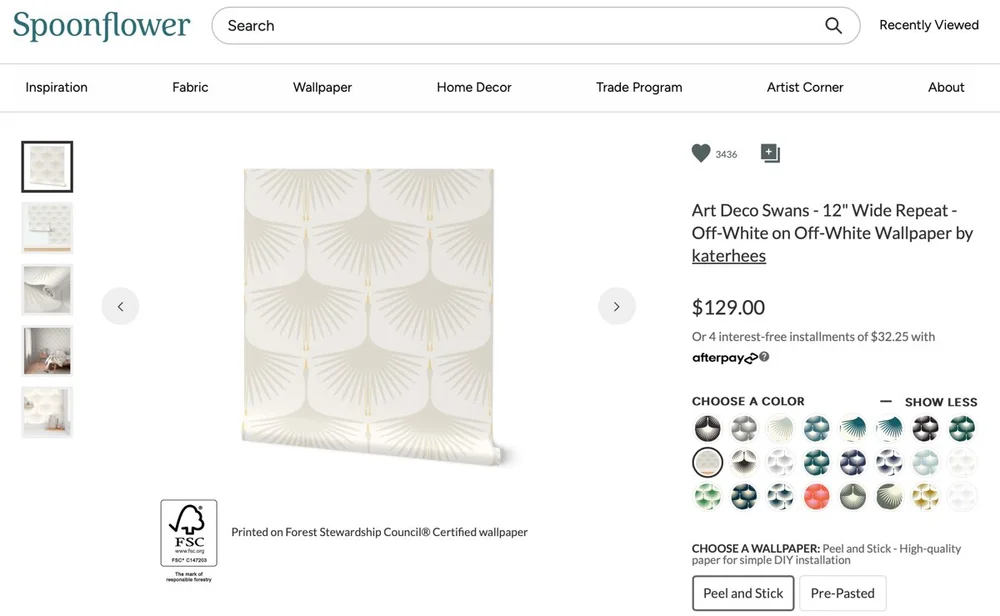The image size is (1000, 616).
Task: Open the Fabric menu
Action: click(x=190, y=87)
